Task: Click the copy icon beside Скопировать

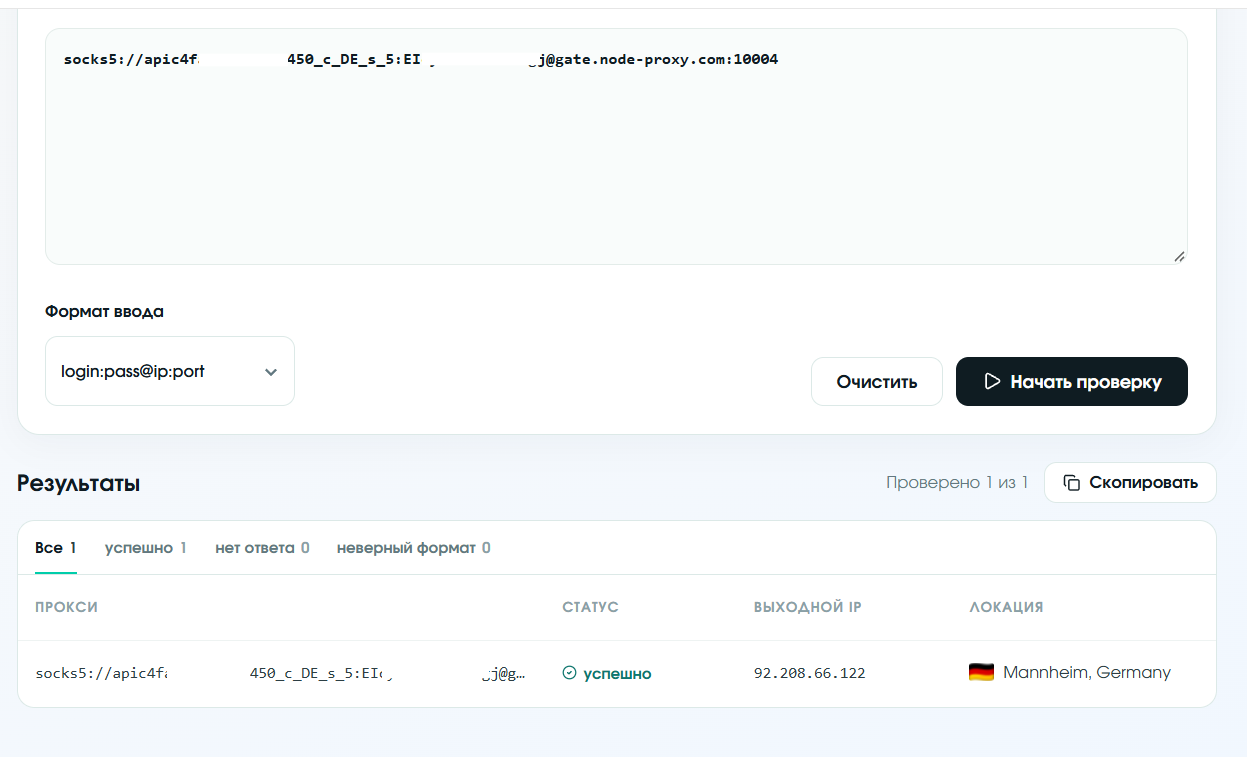Action: click(1071, 483)
